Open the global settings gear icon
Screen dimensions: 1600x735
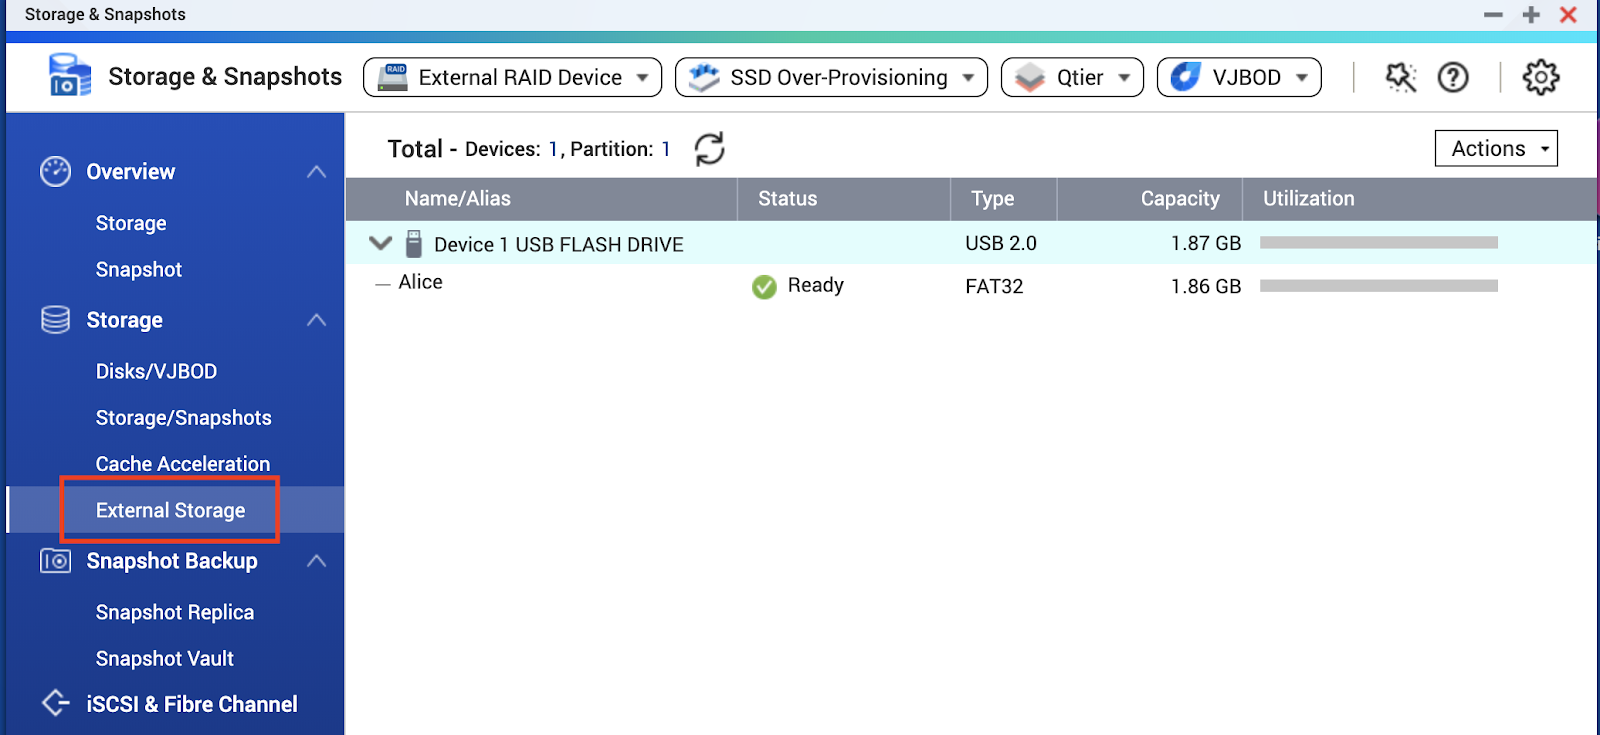click(1540, 77)
